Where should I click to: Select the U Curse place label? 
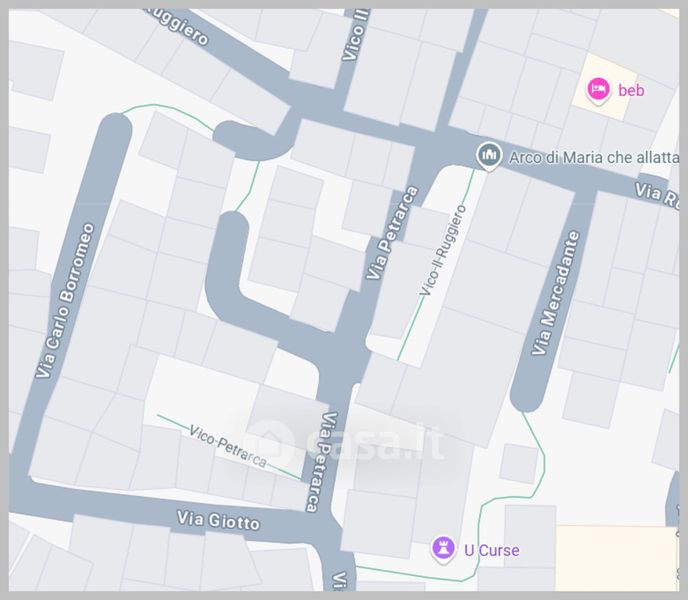[x=491, y=550]
